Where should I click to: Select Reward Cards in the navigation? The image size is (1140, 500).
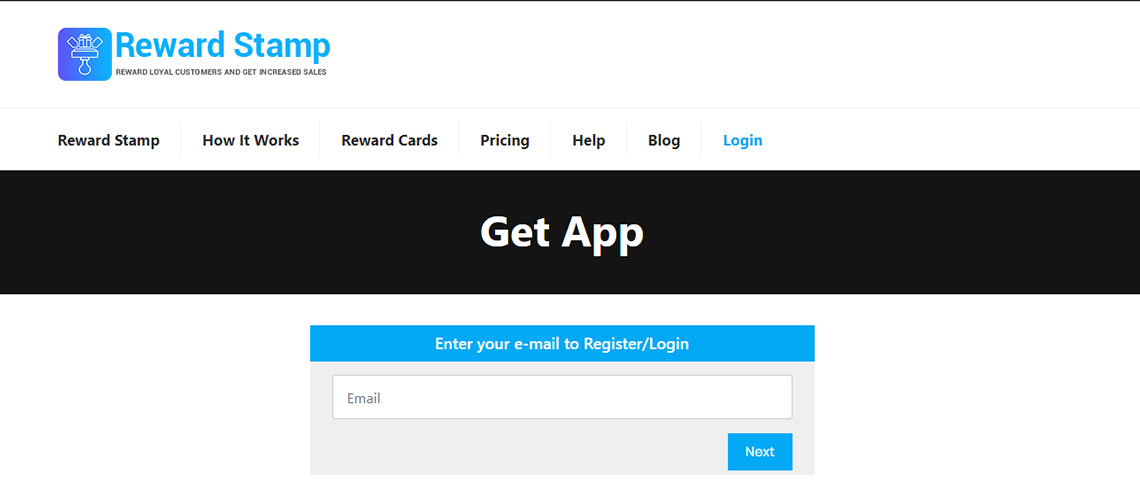pyautogui.click(x=389, y=140)
